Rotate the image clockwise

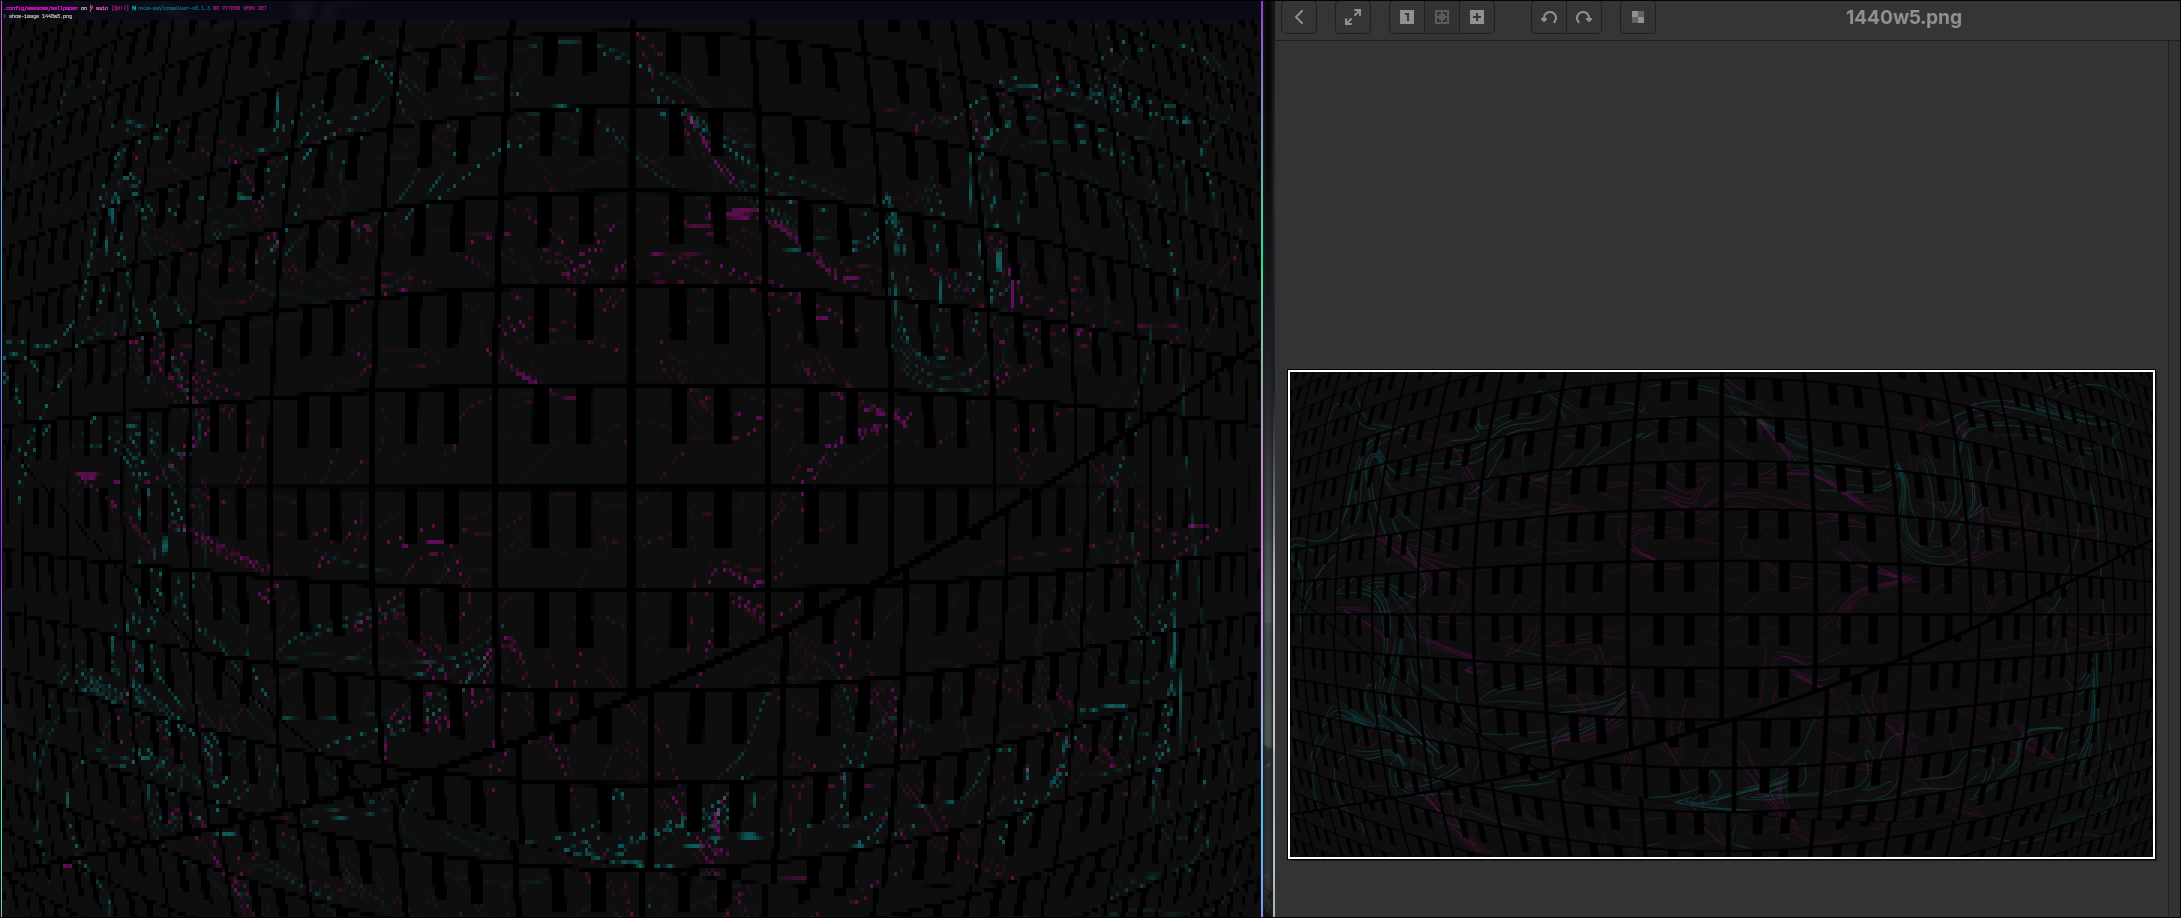click(x=1584, y=17)
